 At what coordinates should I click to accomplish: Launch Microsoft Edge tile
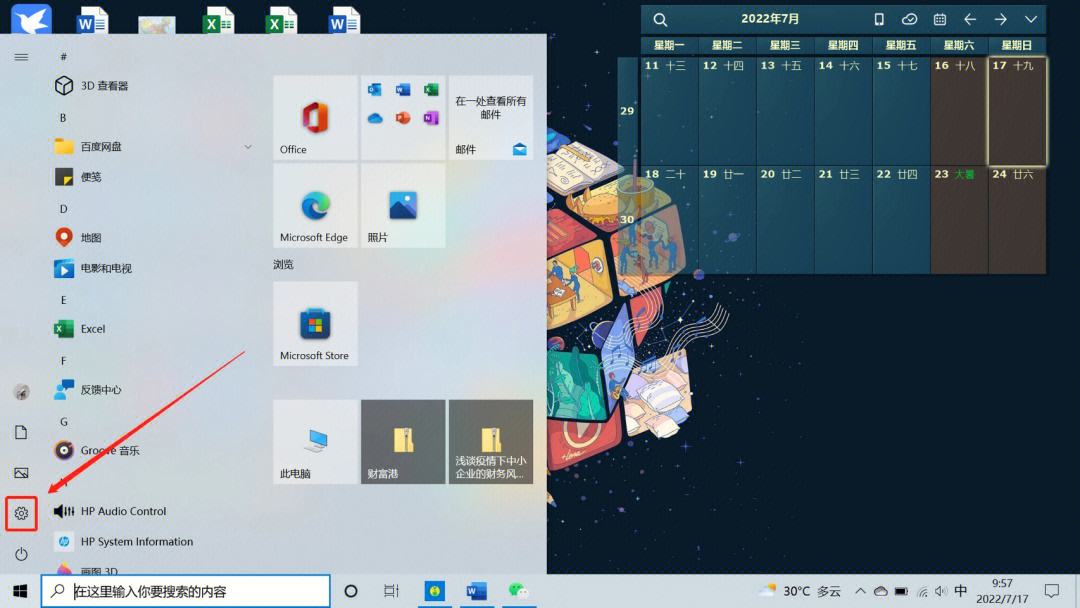[x=315, y=206]
